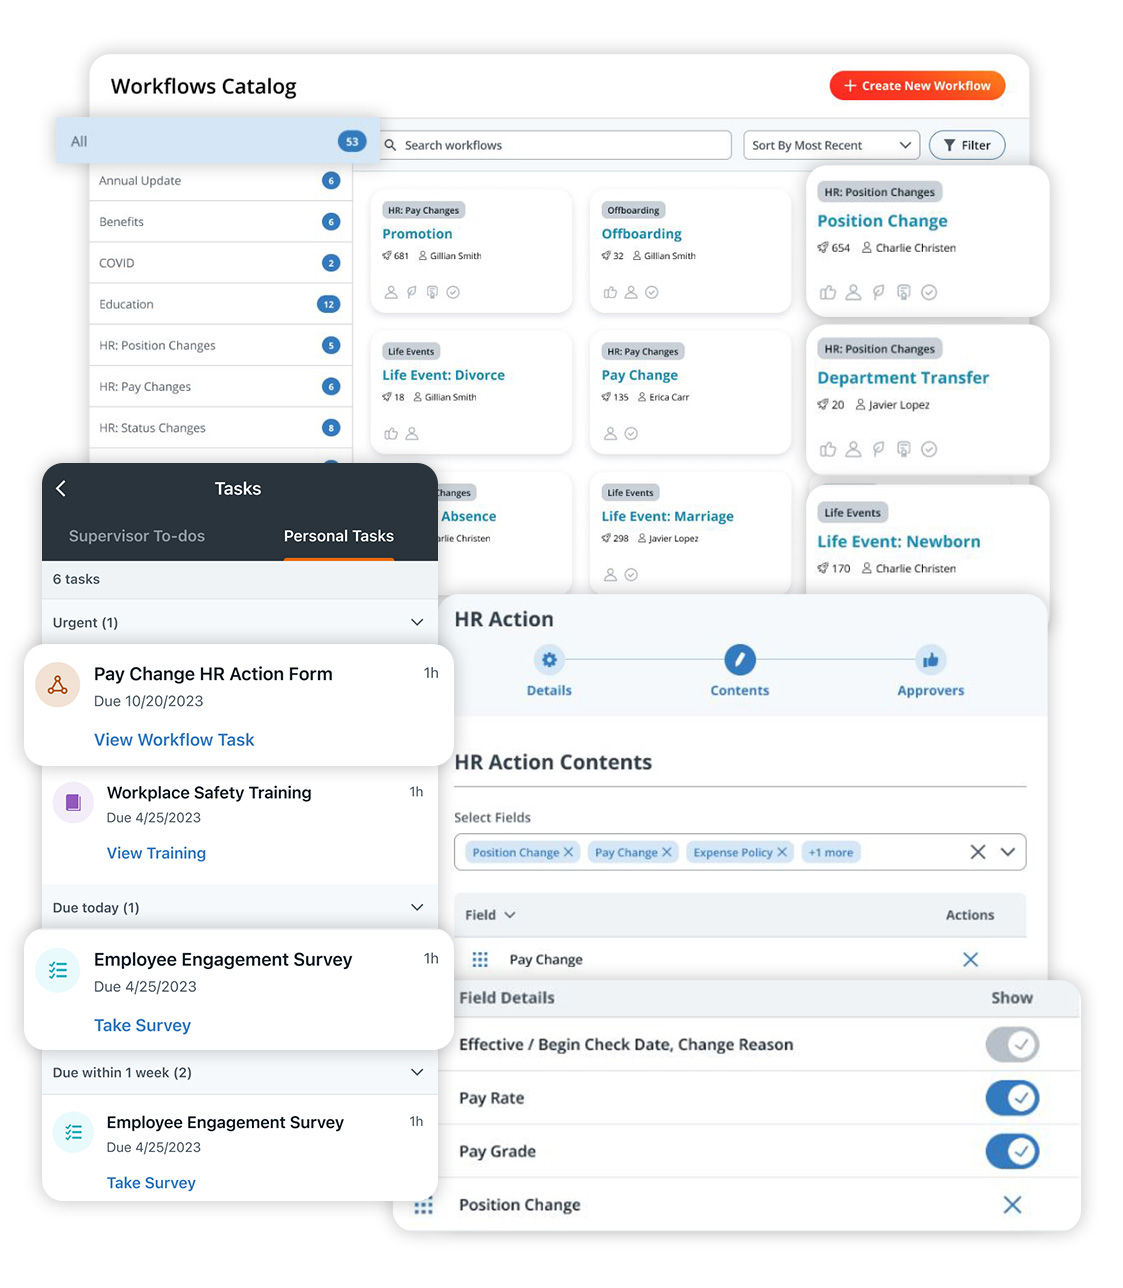Click the thumbs-up icon on Position Change card

828,293
